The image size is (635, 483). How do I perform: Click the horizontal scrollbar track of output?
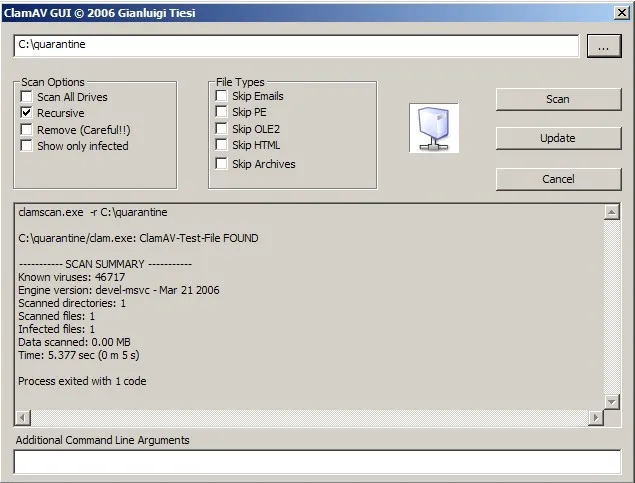(x=309, y=417)
